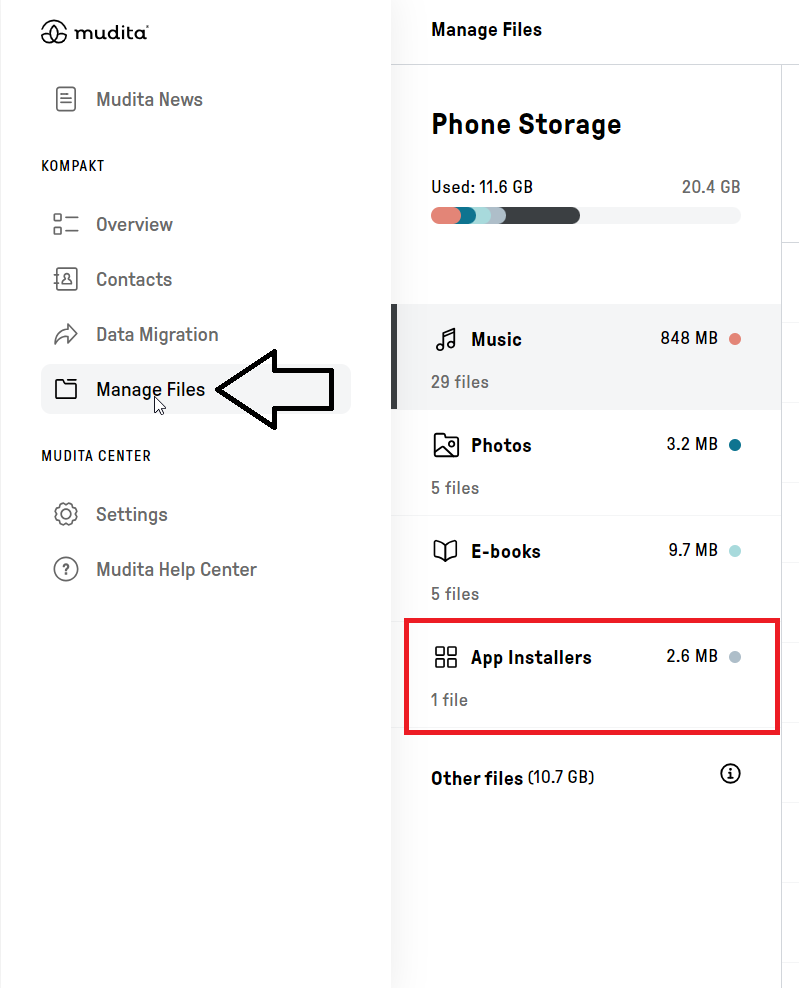Go to the Overview page

[134, 224]
